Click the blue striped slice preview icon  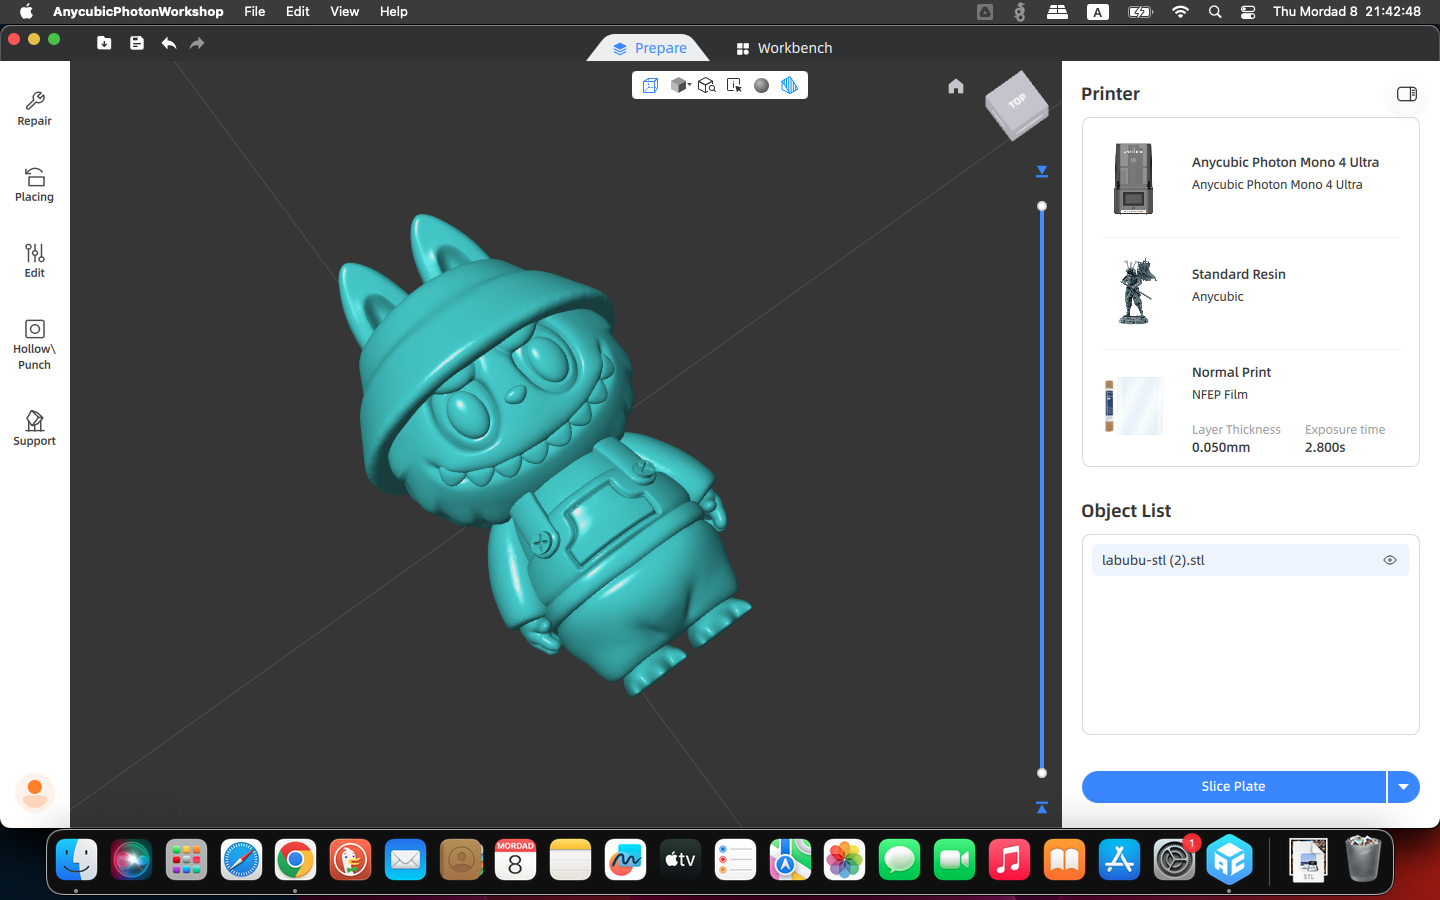click(790, 86)
